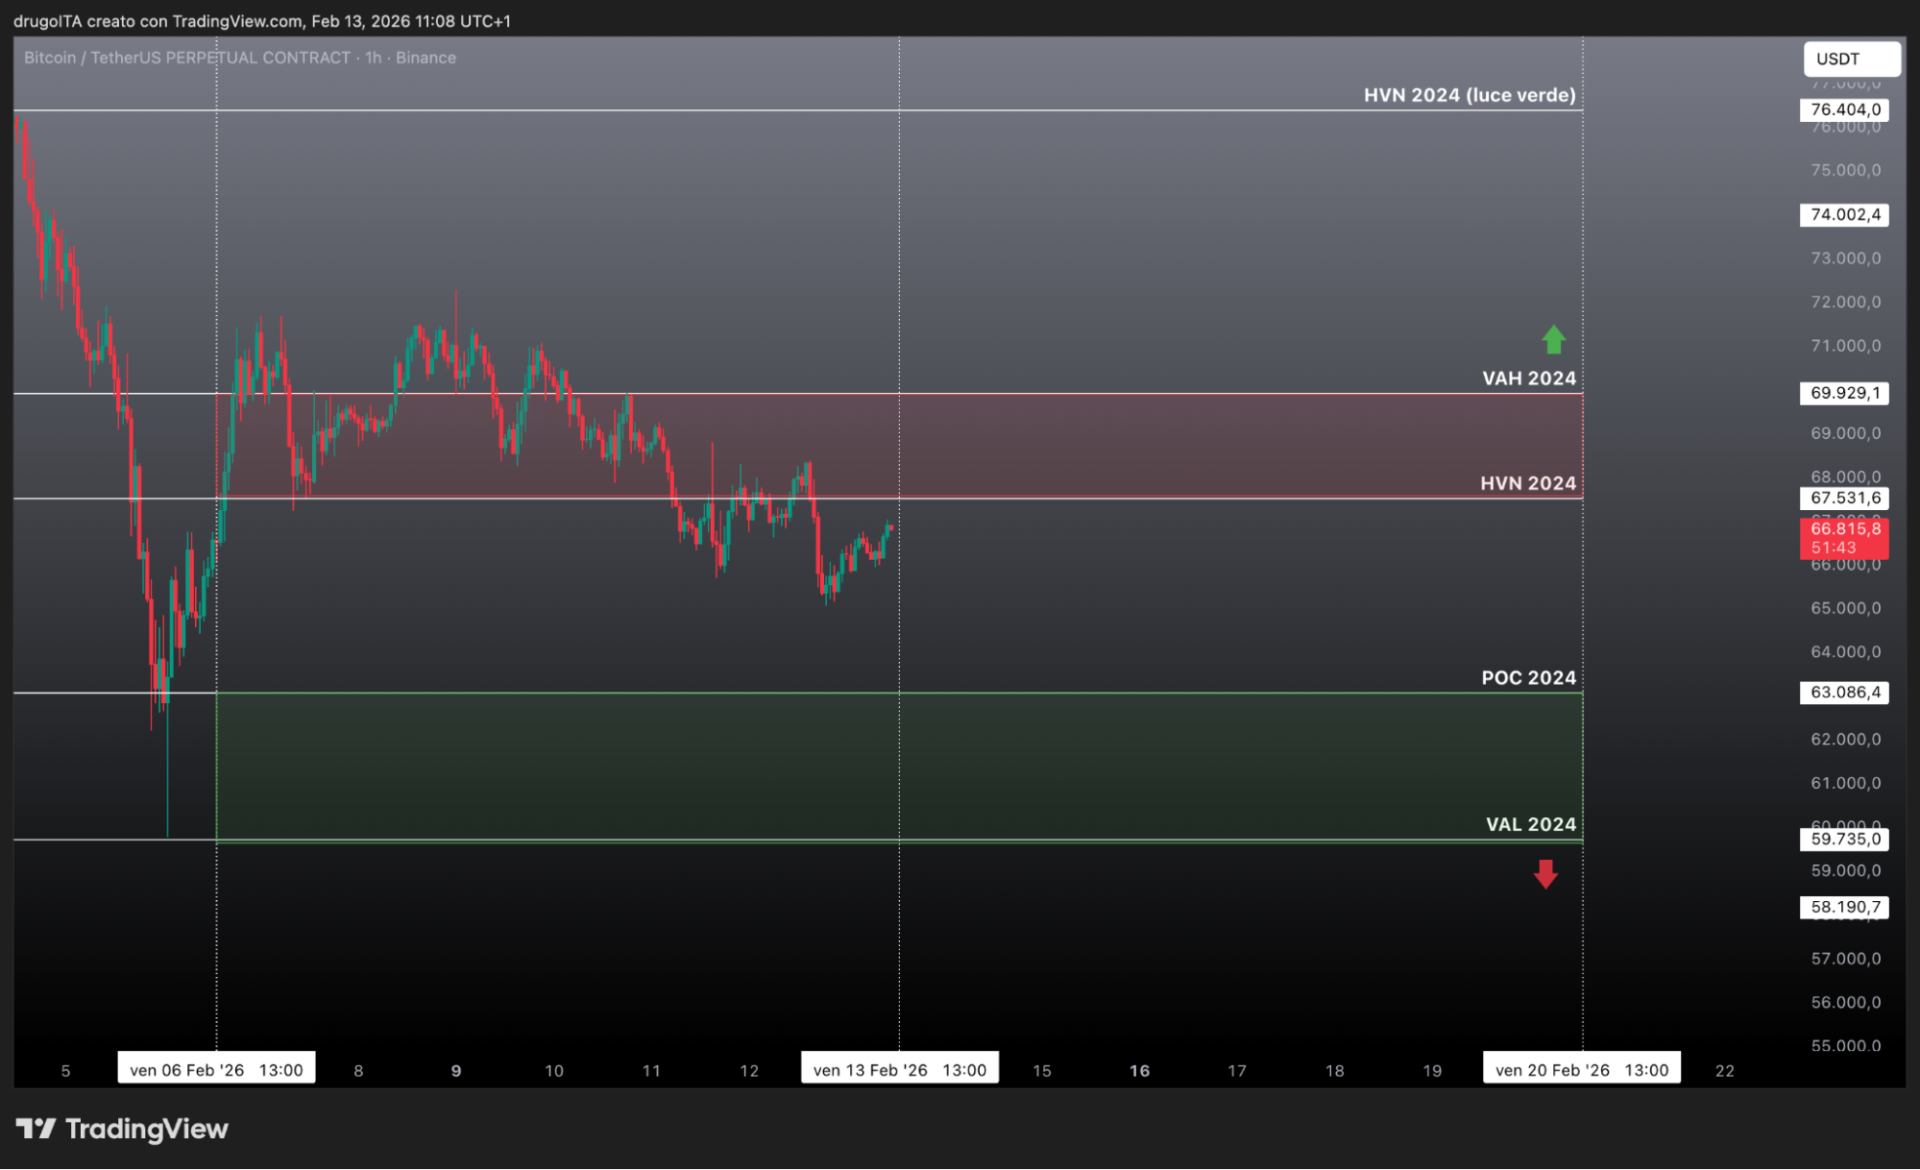Click the 62.000,0 price scale label
This screenshot has height=1170, width=1920.
[x=1846, y=739]
